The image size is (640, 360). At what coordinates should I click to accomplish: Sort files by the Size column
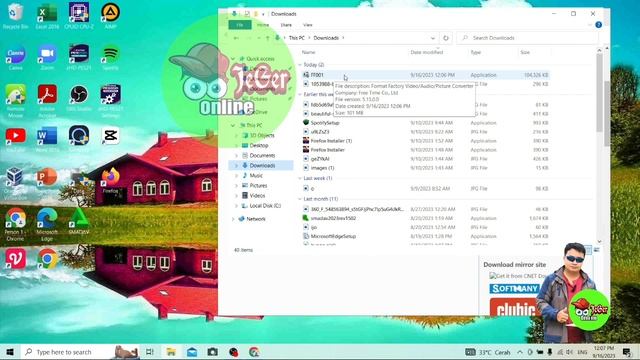click(525, 52)
